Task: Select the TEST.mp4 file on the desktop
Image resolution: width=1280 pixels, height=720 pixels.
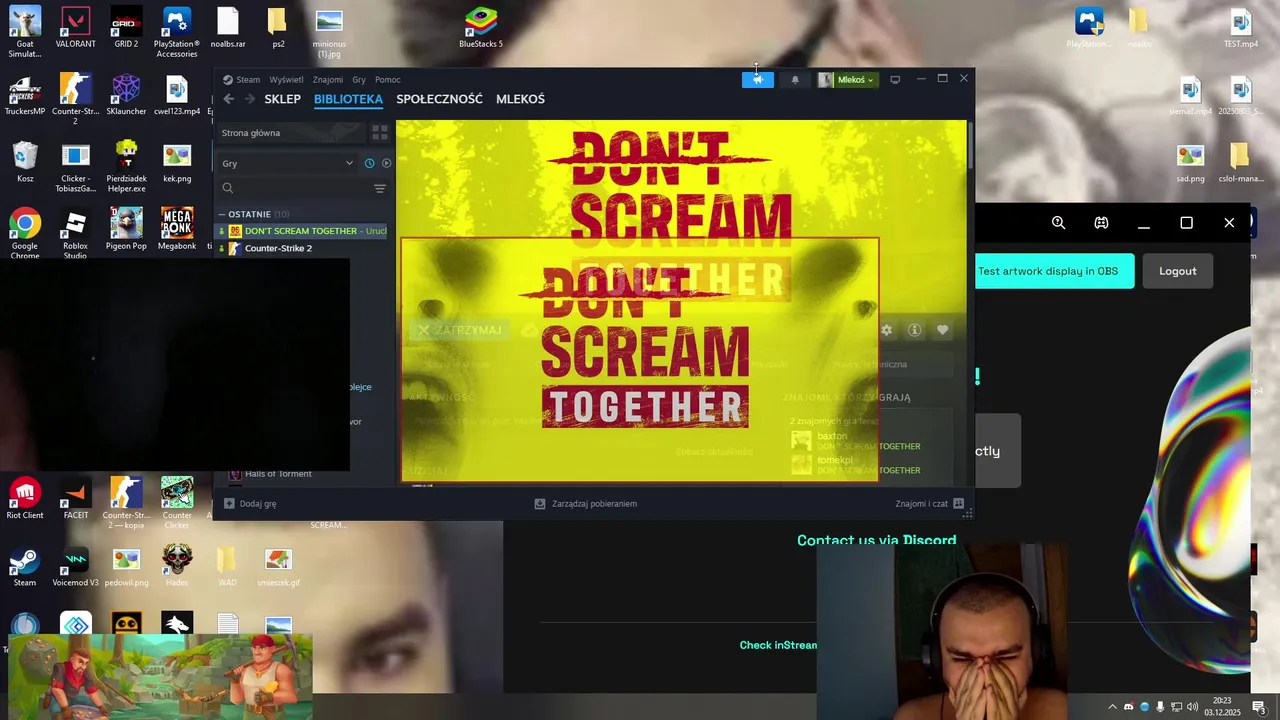Action: (x=1241, y=27)
